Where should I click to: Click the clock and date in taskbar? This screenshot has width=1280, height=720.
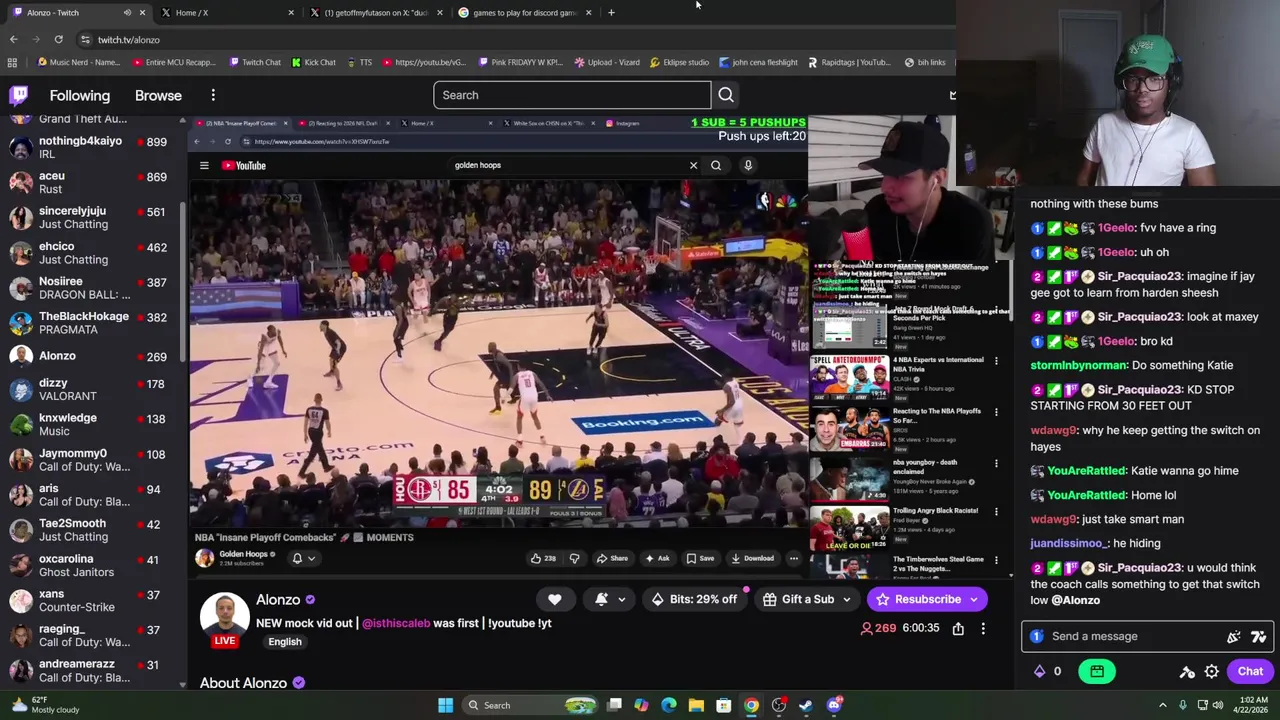1251,705
